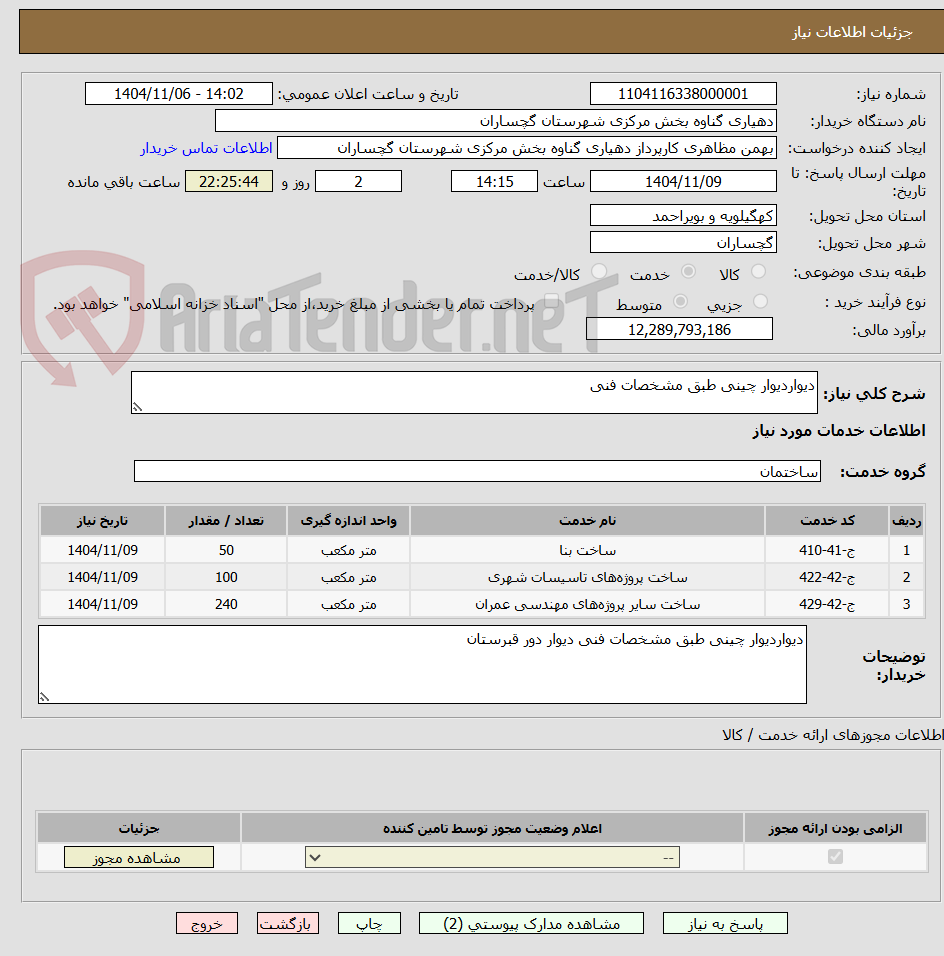Click the اعلام وضعیت مجوز توسط تامین کننده header
The height and width of the screenshot is (956, 944).
click(x=492, y=828)
